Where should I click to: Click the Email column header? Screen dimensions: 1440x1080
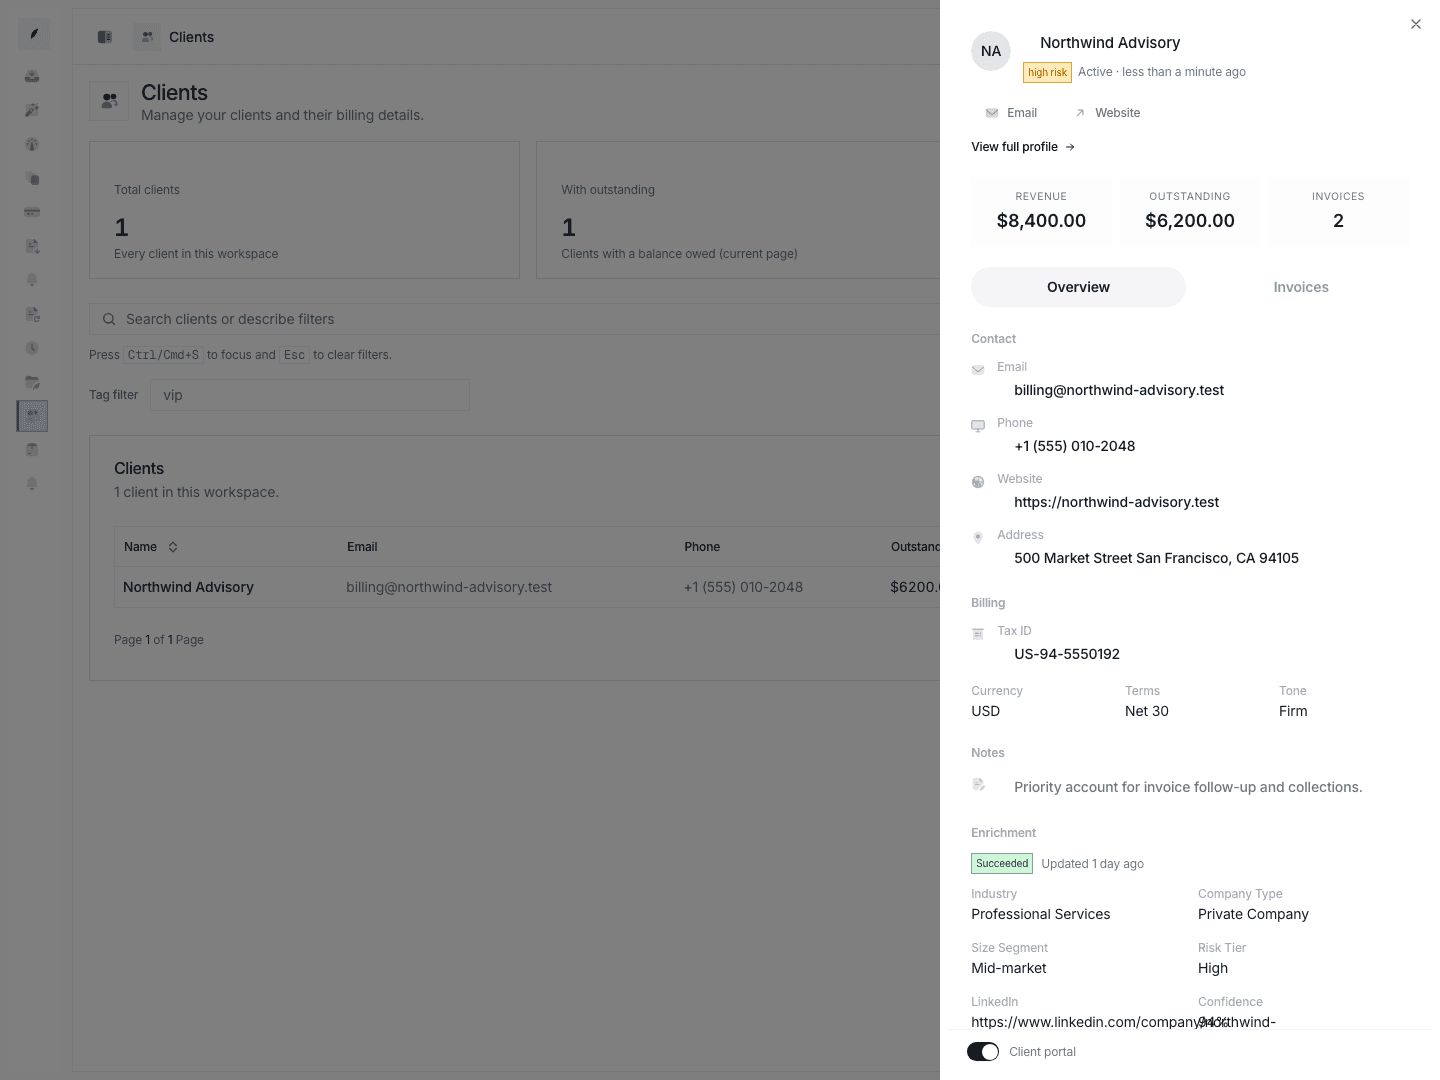[362, 547]
